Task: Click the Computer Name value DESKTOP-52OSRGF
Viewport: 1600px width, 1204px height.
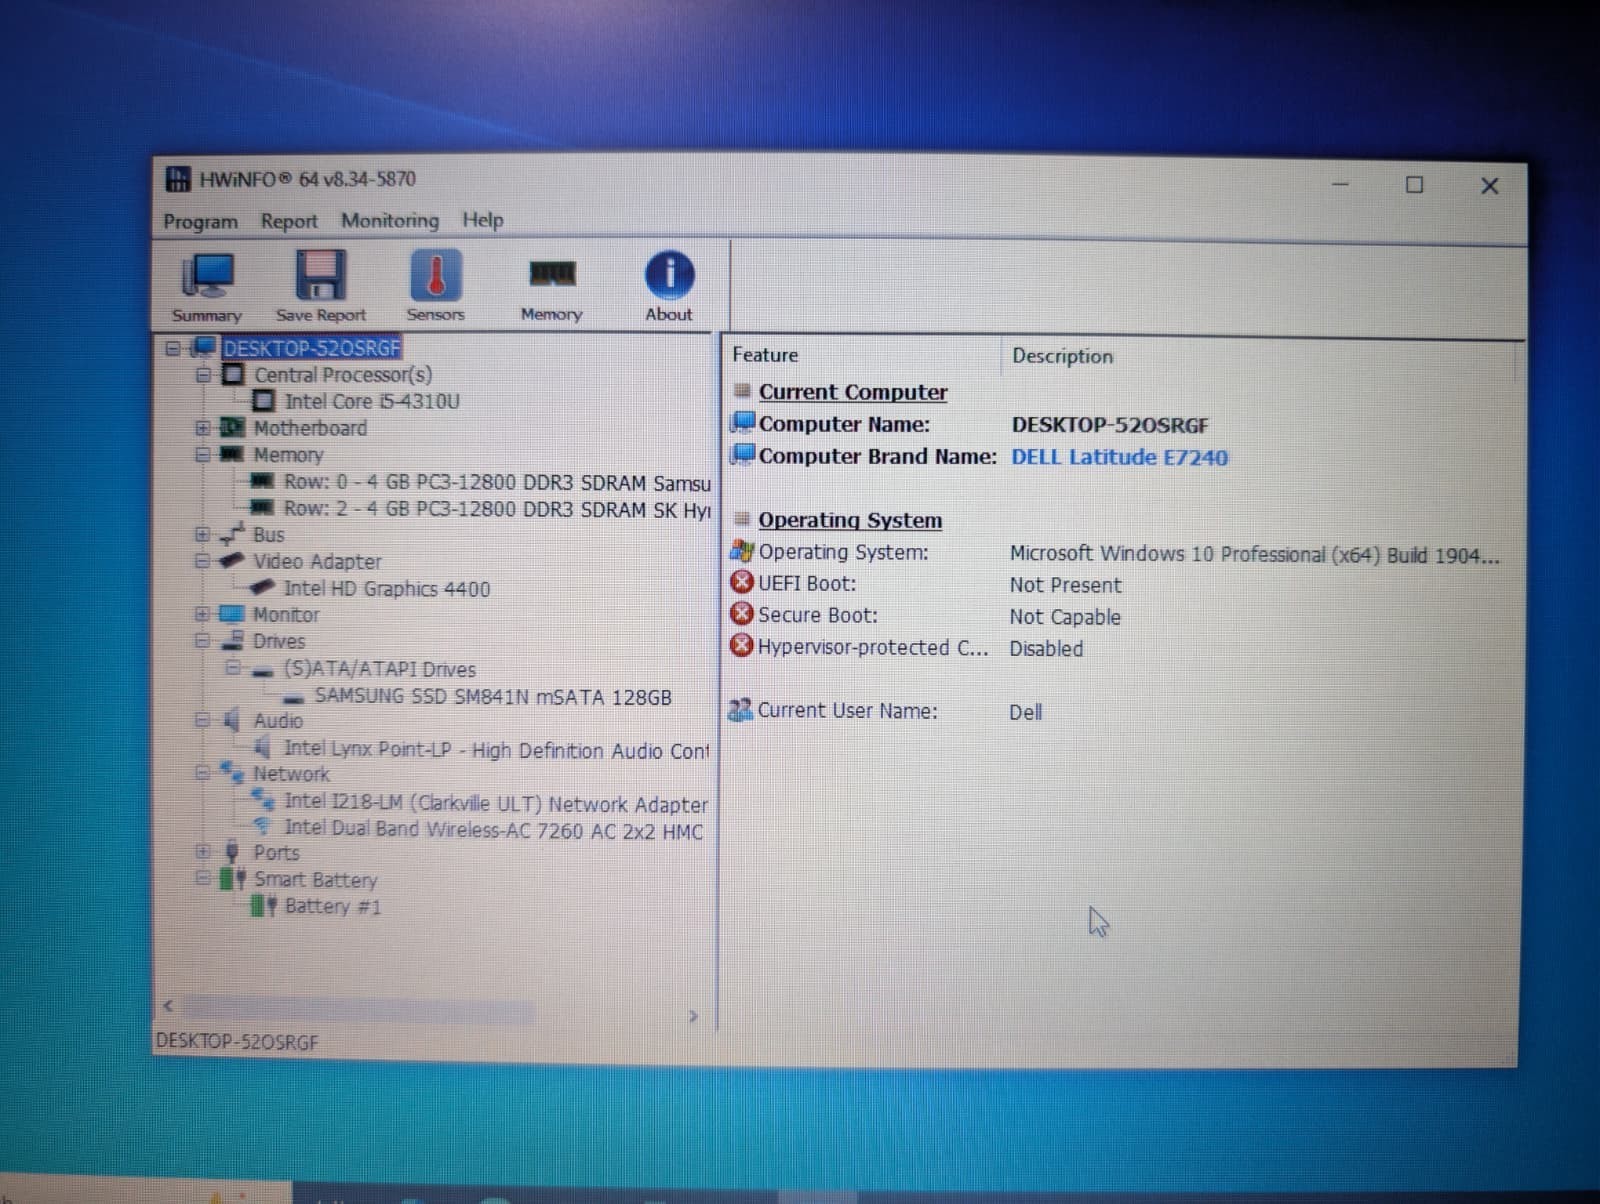Action: pos(1109,425)
